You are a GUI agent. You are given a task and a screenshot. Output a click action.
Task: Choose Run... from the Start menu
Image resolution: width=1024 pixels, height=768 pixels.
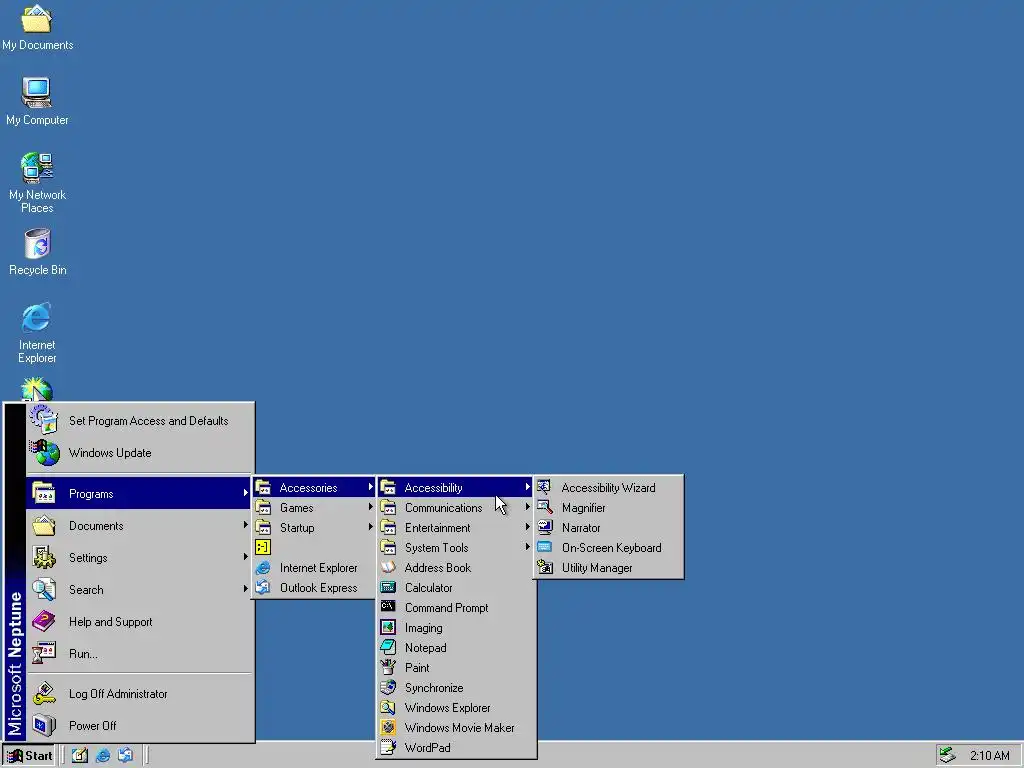(140, 654)
